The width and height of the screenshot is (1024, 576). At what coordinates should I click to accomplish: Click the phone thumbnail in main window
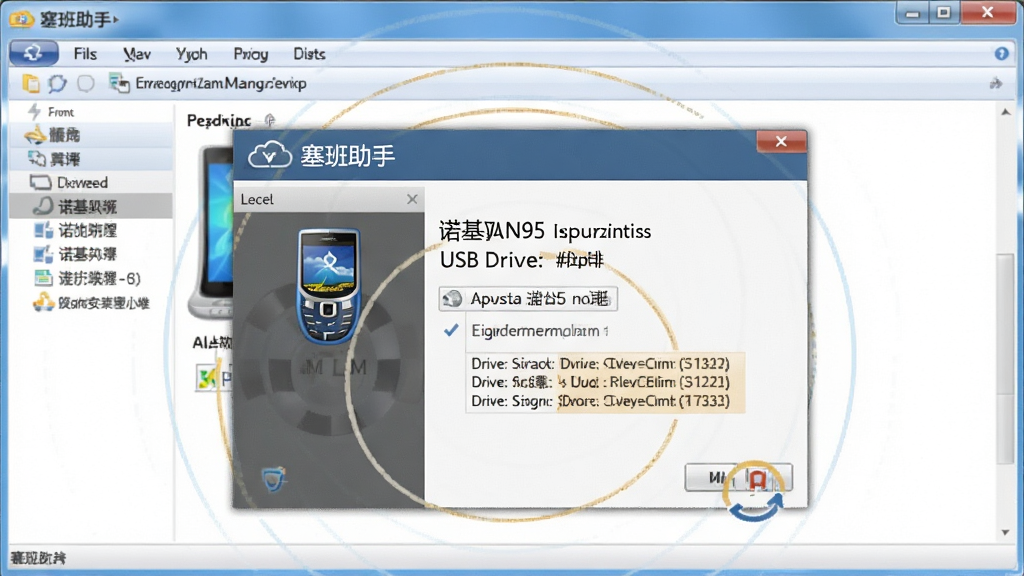[212, 232]
